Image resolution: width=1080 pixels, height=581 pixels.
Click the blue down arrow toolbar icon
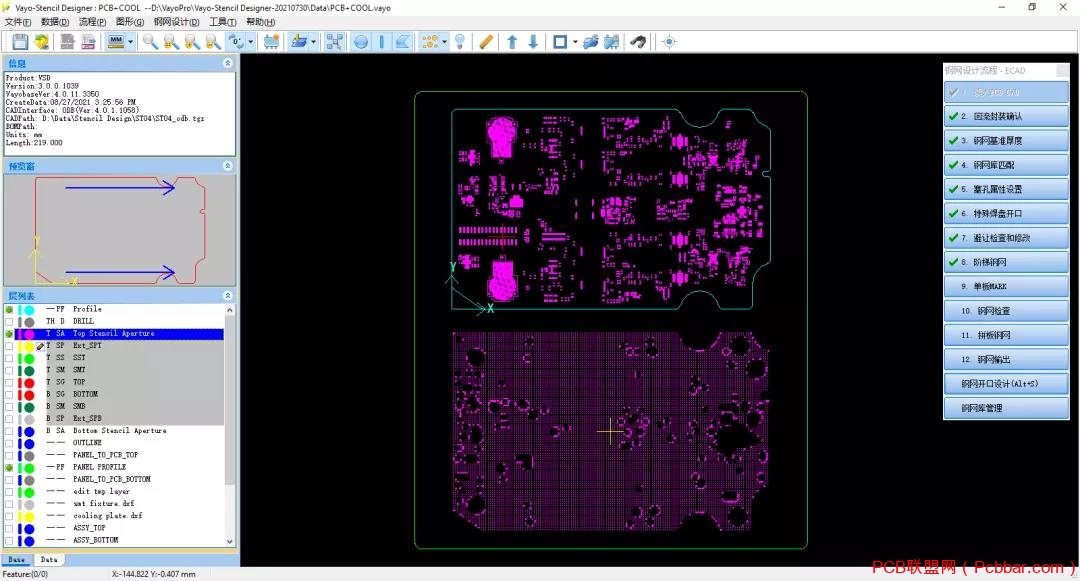[x=533, y=42]
